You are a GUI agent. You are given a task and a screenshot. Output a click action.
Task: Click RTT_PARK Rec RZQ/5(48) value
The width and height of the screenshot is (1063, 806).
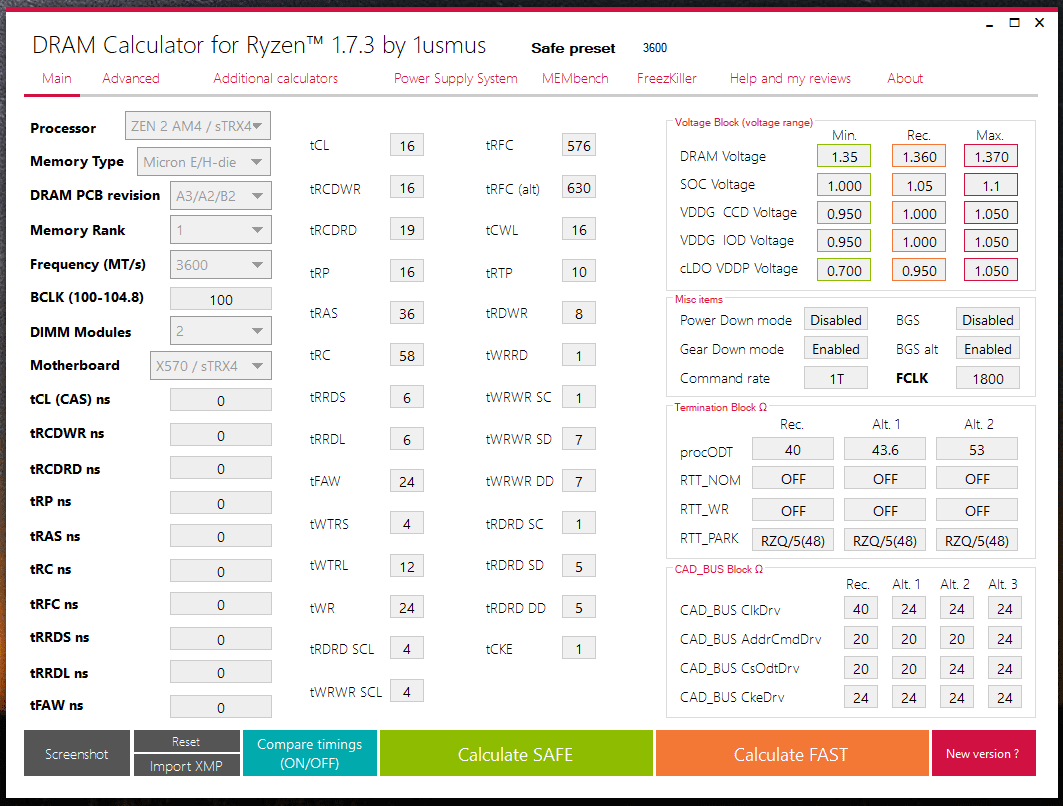pyautogui.click(x=793, y=540)
